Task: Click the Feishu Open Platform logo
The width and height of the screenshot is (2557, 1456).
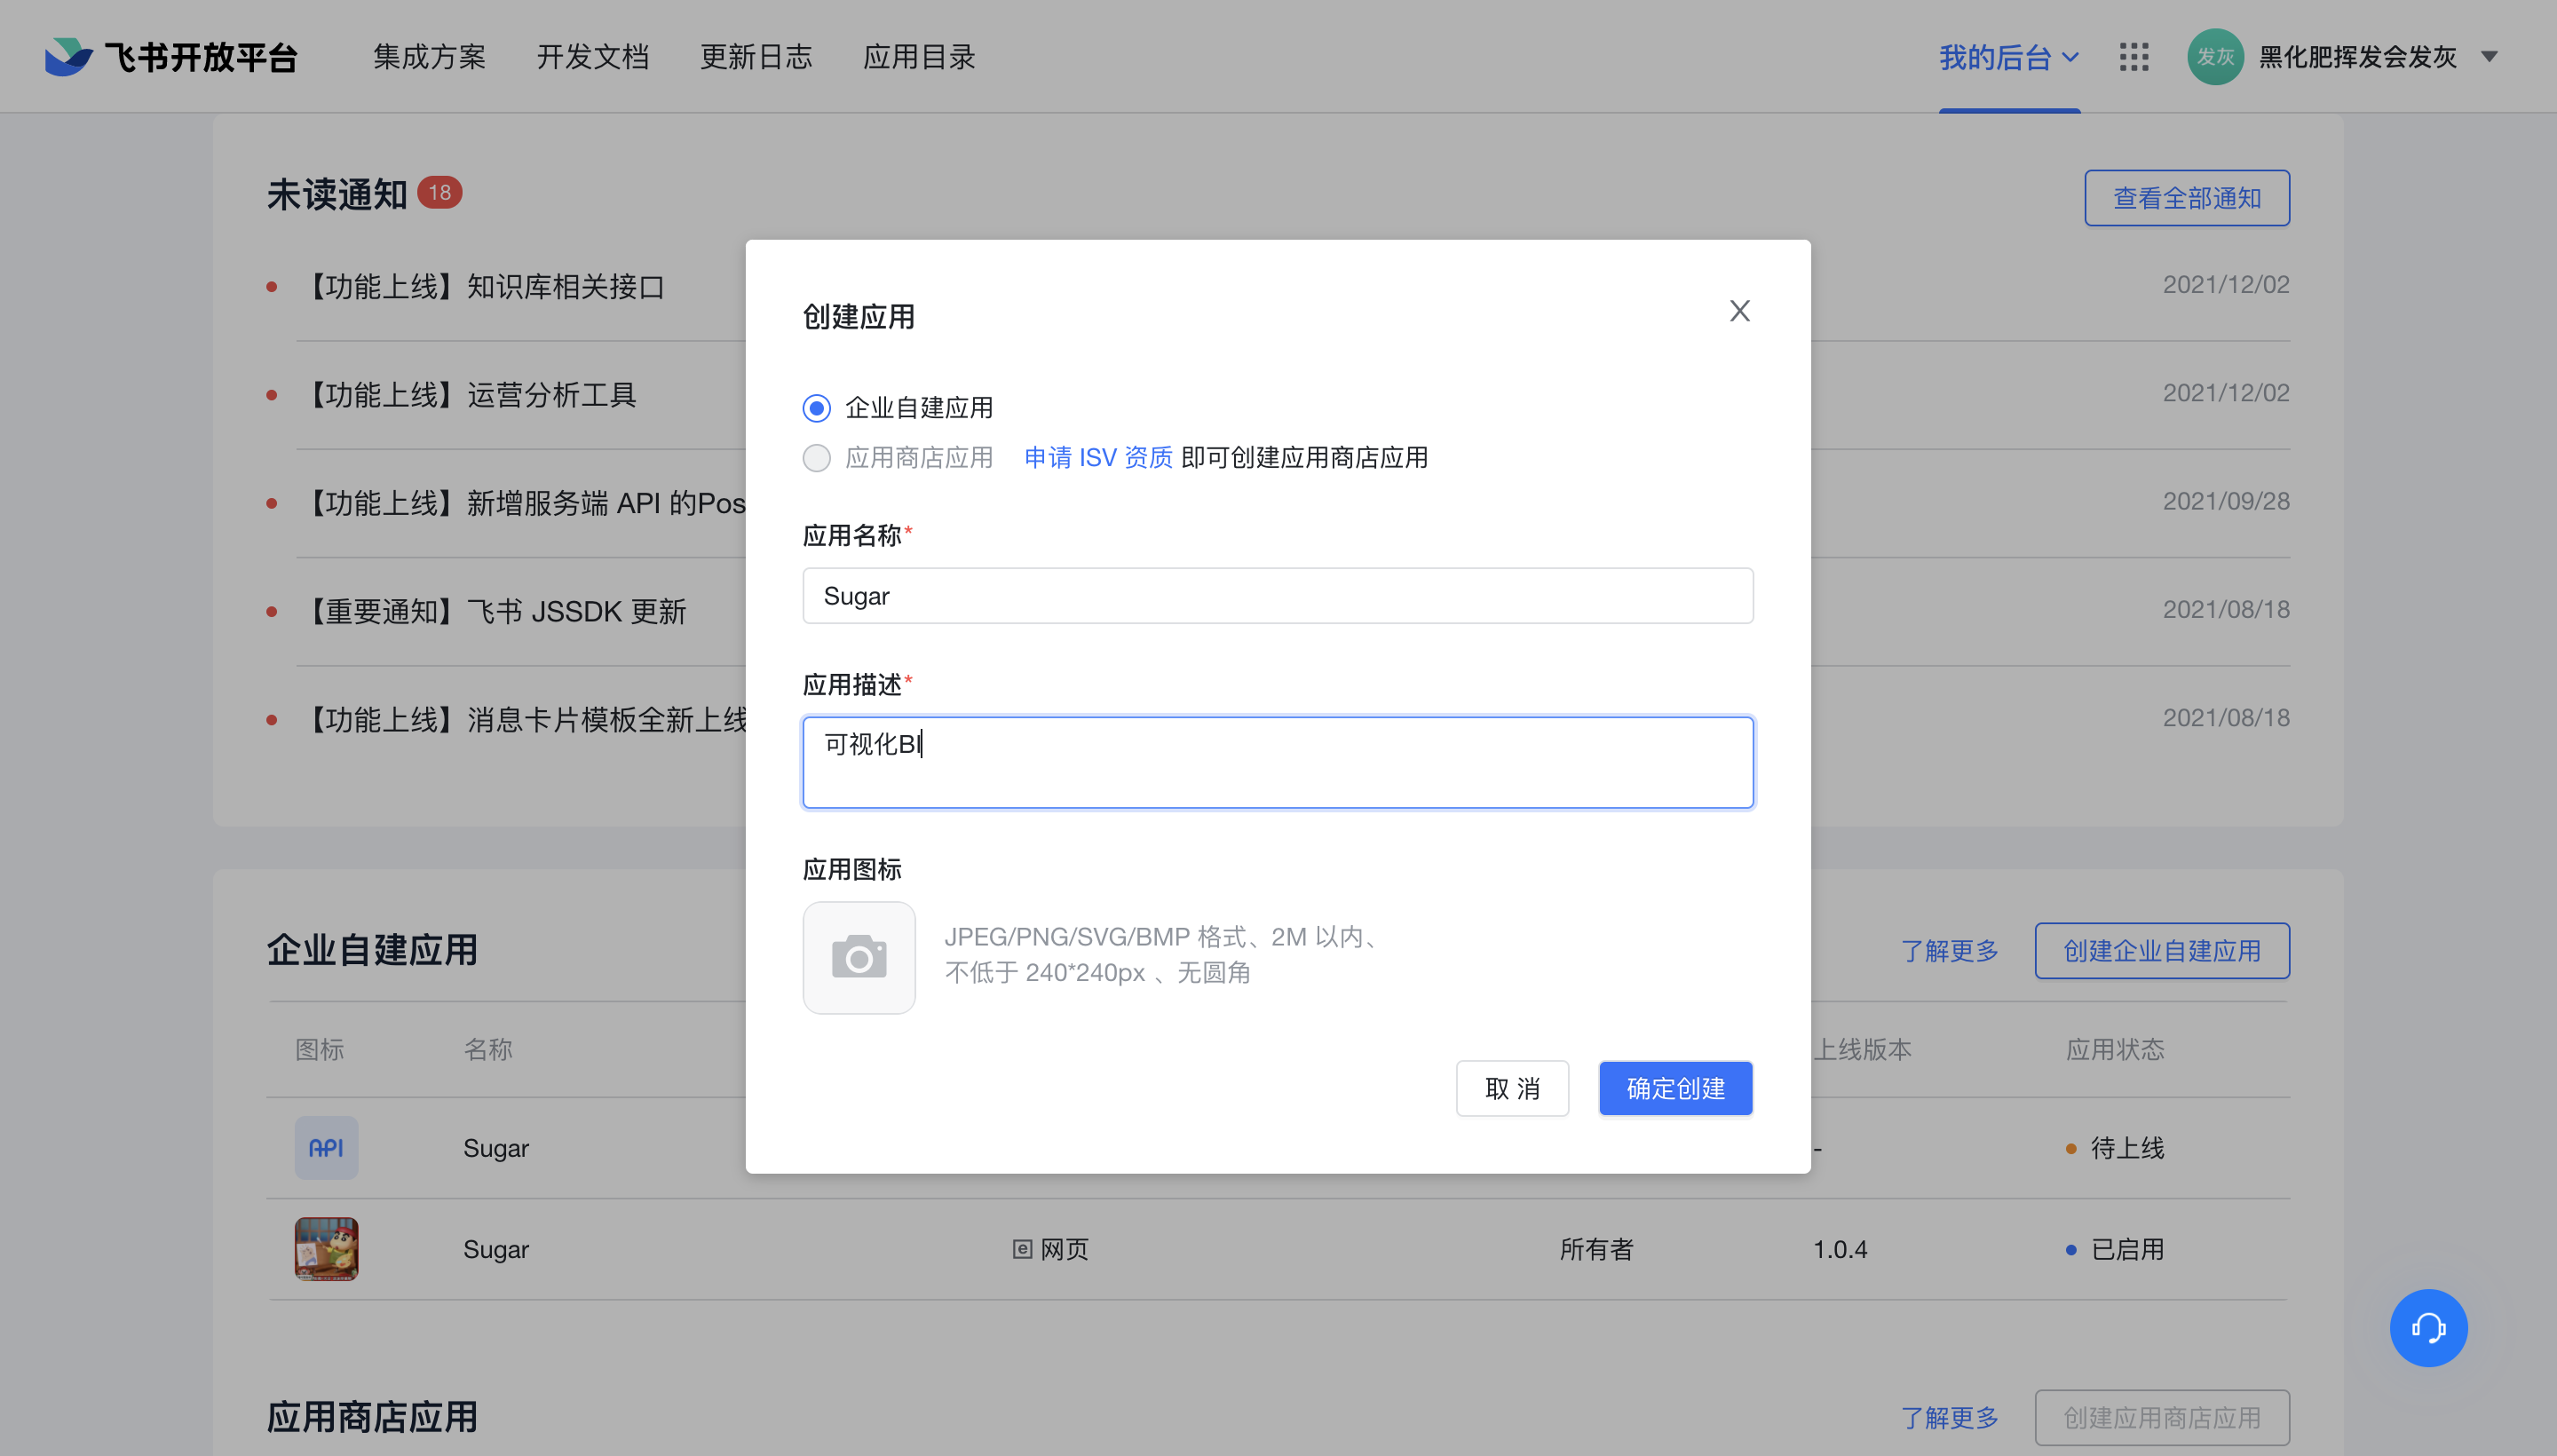Action: (171, 57)
